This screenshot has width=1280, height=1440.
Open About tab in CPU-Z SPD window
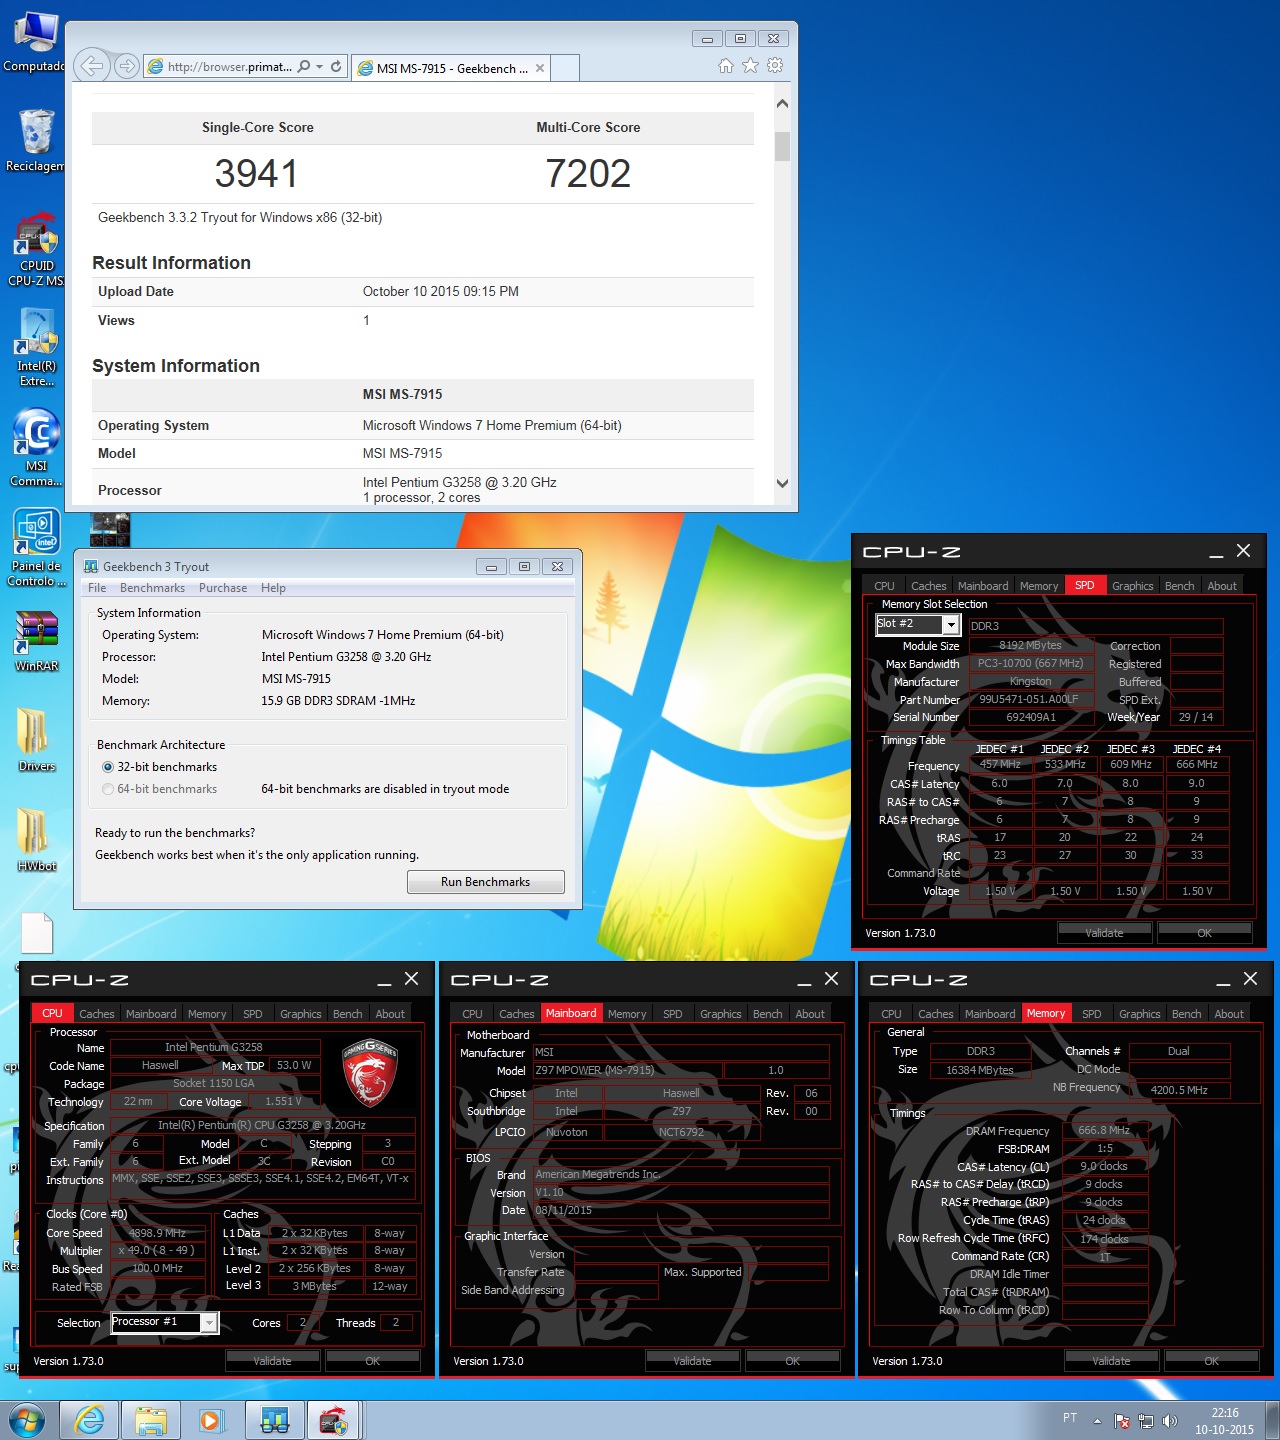[x=1222, y=586]
